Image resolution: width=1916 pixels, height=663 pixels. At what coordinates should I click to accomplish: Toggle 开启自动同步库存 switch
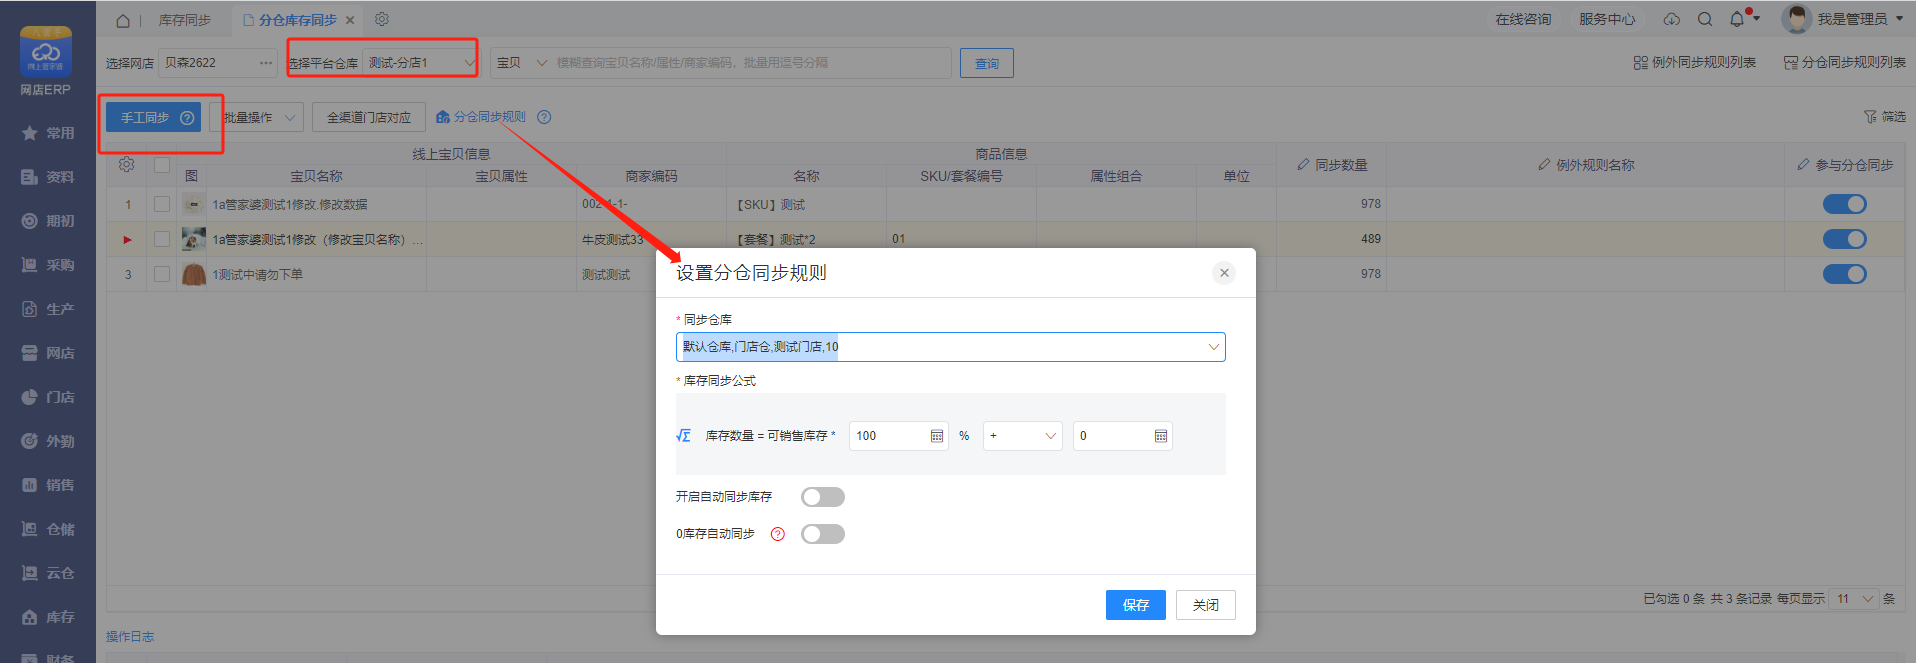[823, 497]
